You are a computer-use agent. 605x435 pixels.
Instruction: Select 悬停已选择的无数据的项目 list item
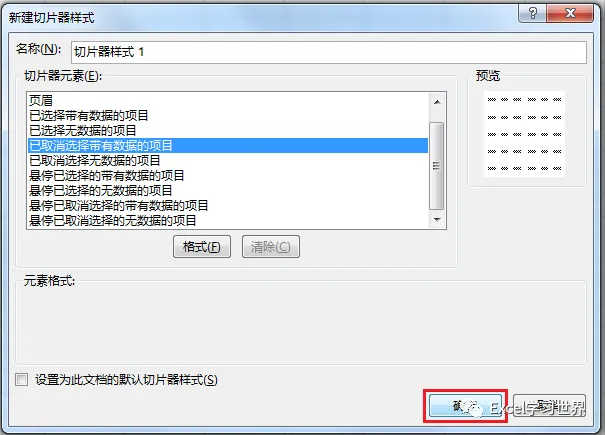tap(228, 191)
